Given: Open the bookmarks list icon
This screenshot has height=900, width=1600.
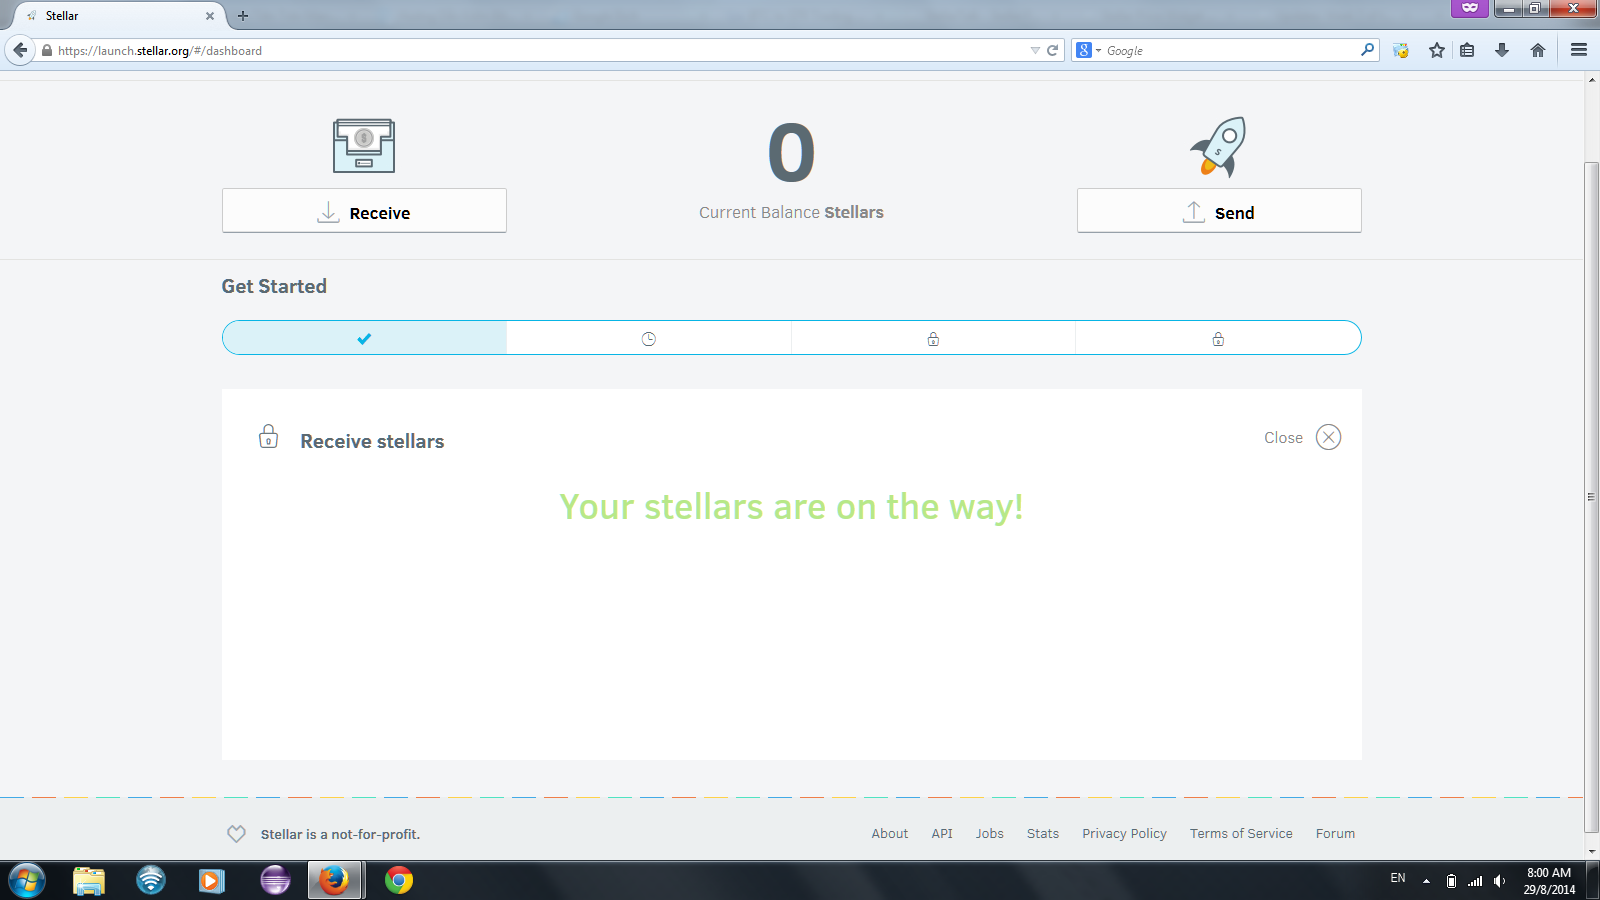Looking at the screenshot, I should coord(1467,50).
